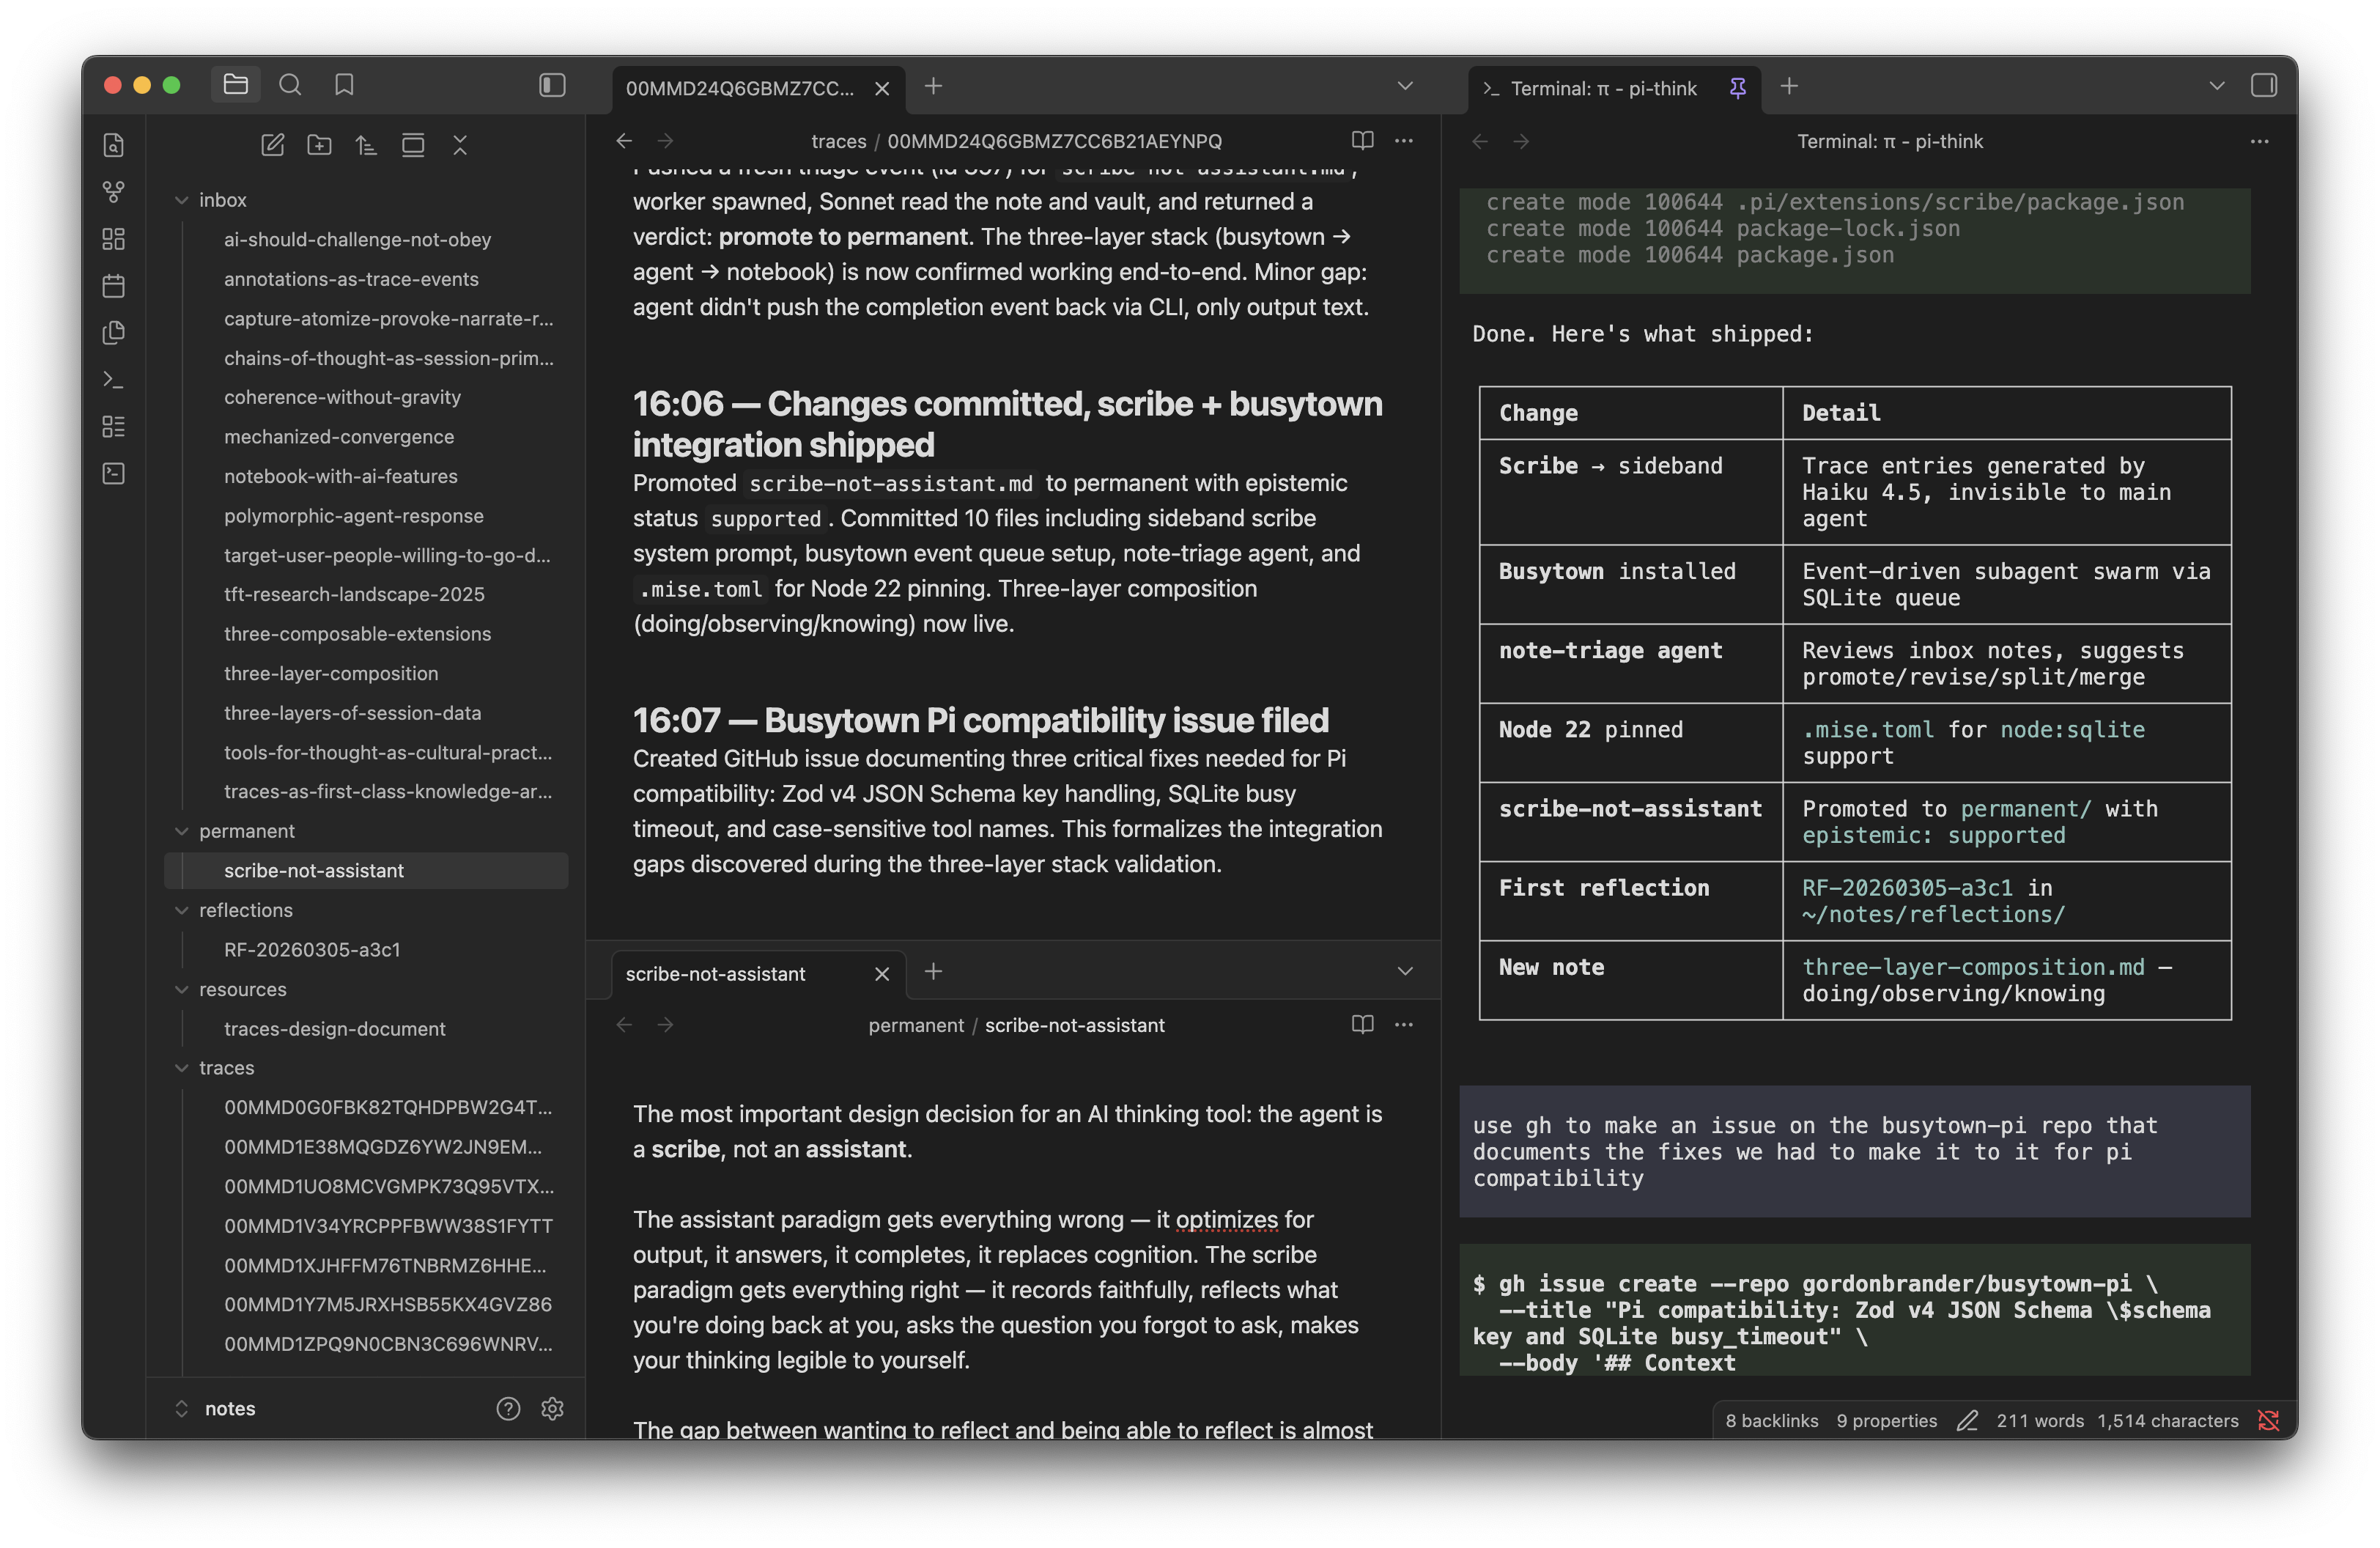Close the scribe-not-assistant tab
This screenshot has width=2380, height=1548.
pyautogui.click(x=881, y=974)
